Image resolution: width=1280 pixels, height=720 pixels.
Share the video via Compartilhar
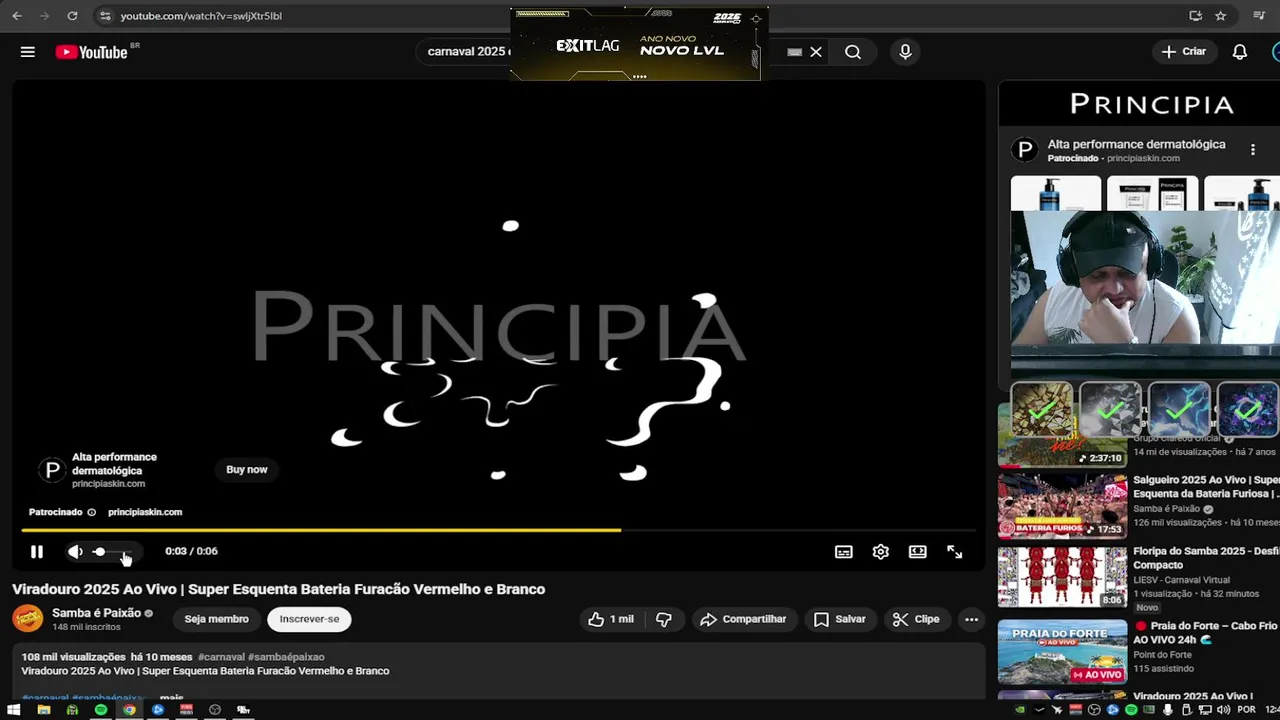743,619
